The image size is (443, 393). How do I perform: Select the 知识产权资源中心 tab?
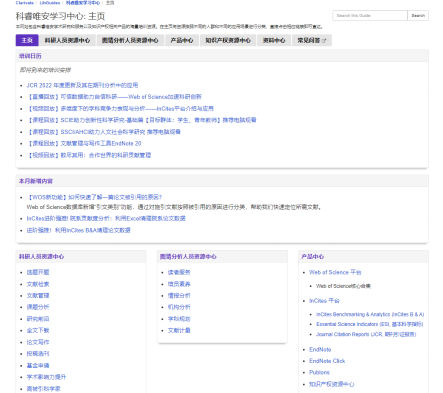tap(228, 40)
